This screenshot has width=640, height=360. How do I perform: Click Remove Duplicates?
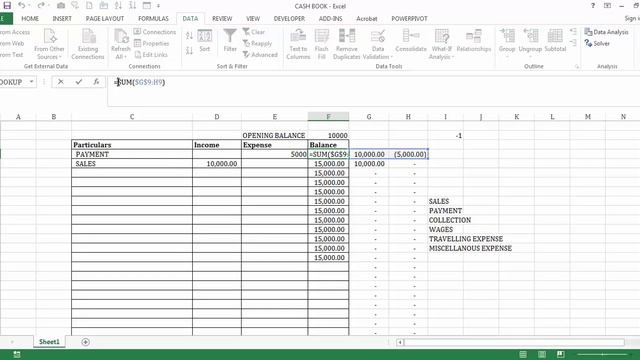click(347, 44)
